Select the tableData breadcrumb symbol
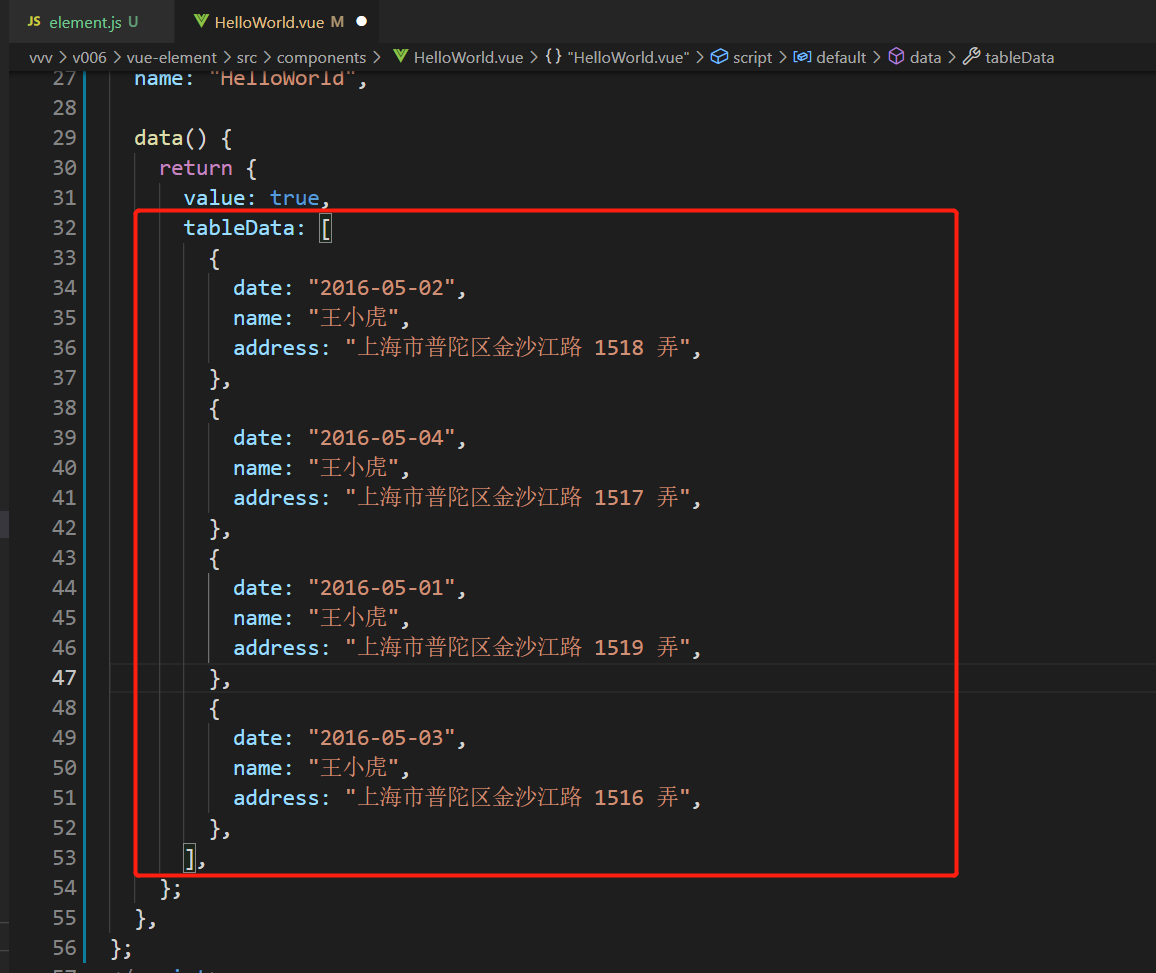The width and height of the screenshot is (1156, 973). (1019, 57)
